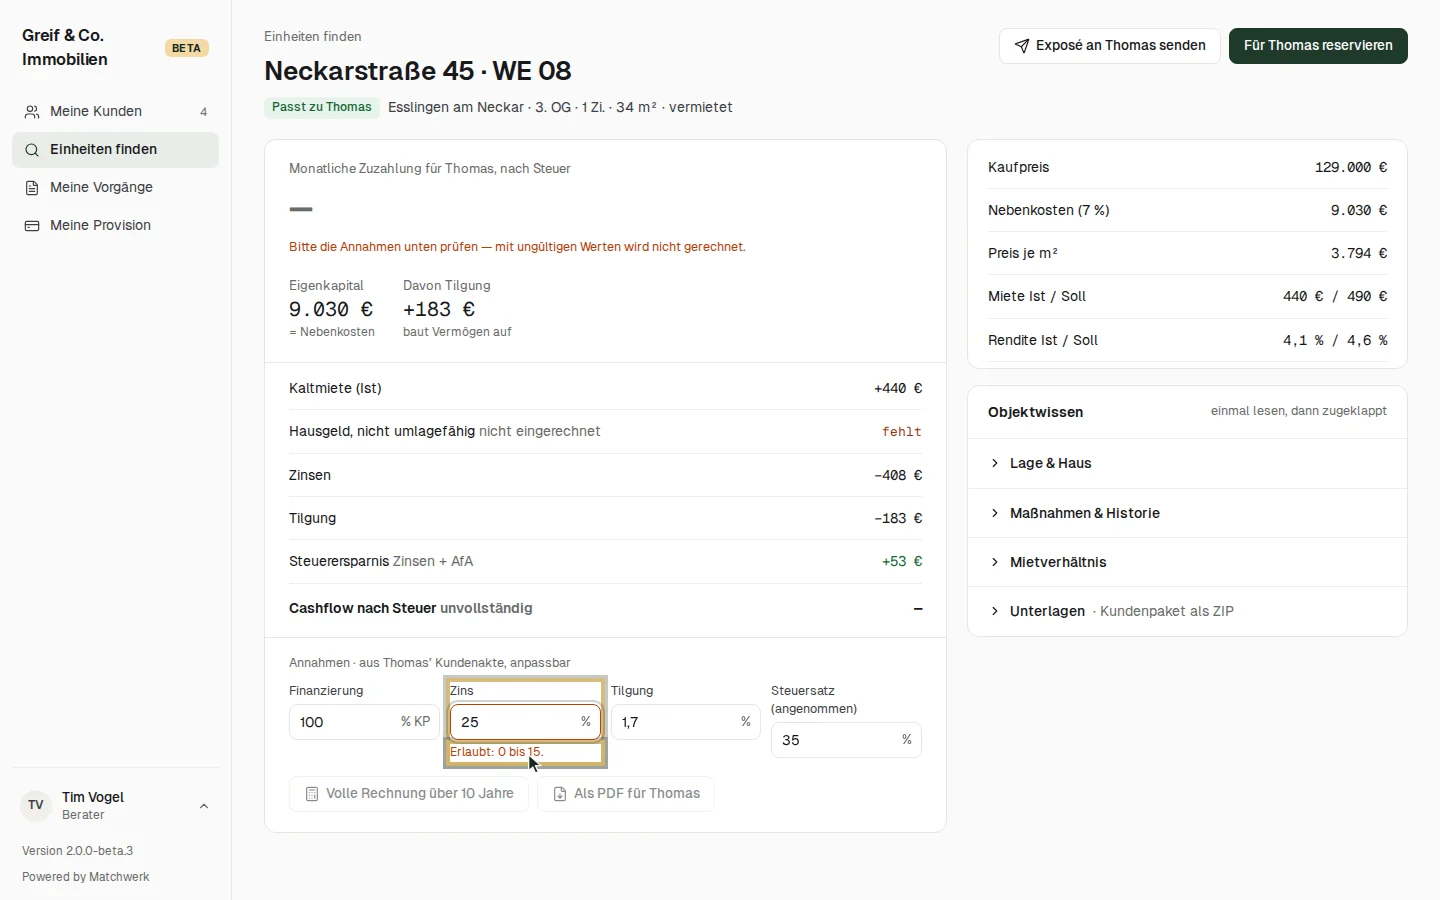Click the Tilgung value −183 €
1440x900 pixels.
coord(898,519)
